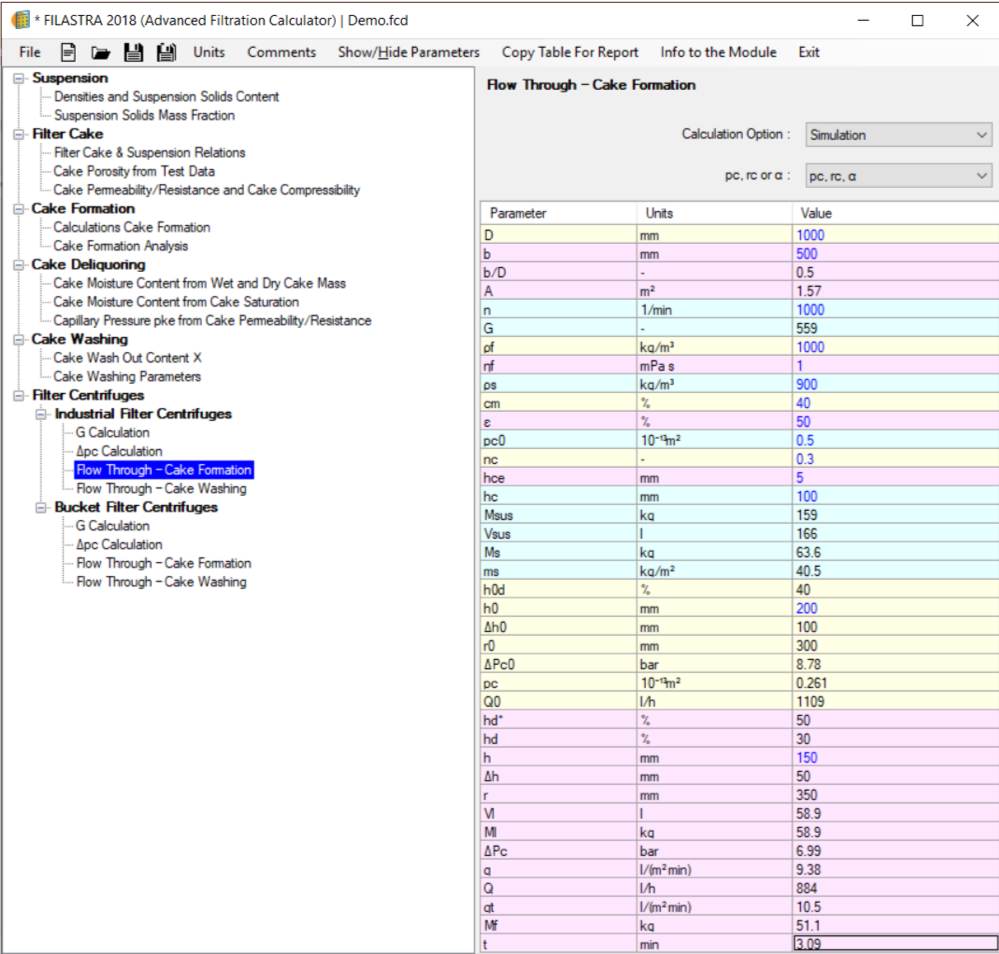Click the Units column header
Screen dimensions: 999x954
pyautogui.click(x=714, y=213)
